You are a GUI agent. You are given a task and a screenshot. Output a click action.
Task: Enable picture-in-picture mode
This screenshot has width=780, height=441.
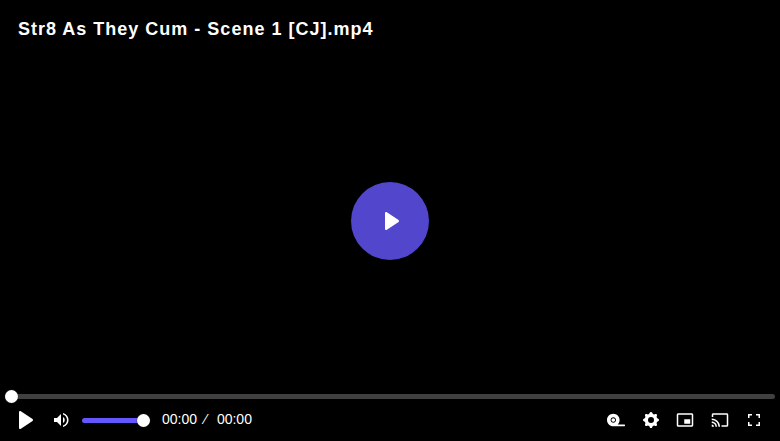pos(685,420)
